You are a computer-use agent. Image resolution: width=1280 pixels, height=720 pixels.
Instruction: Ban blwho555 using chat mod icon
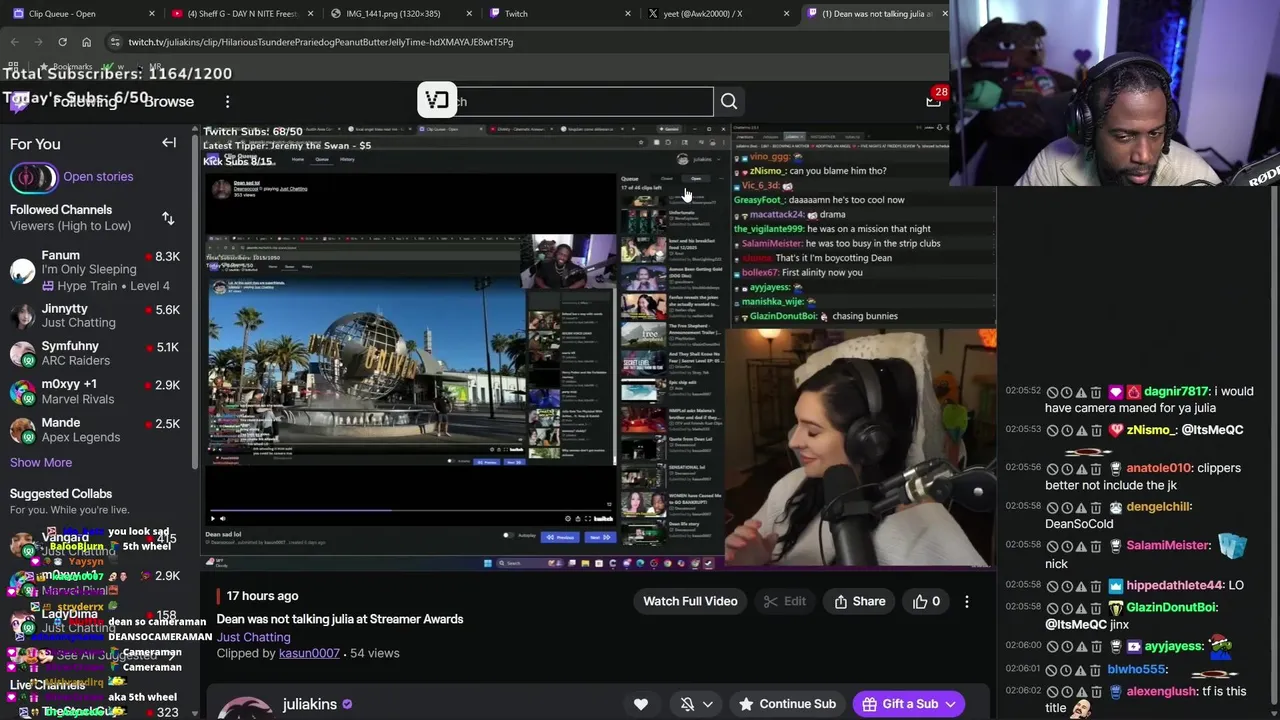[1052, 670]
